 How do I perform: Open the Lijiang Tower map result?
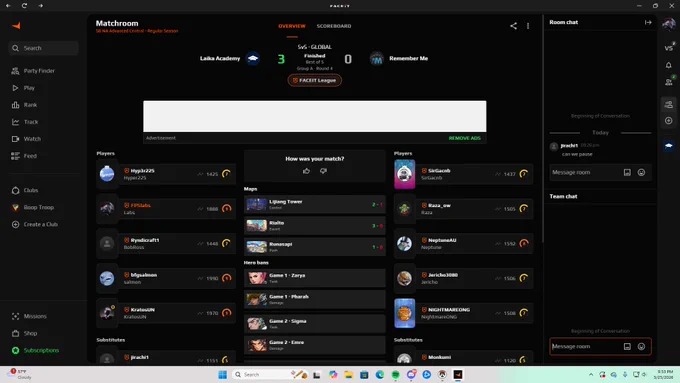pos(314,204)
